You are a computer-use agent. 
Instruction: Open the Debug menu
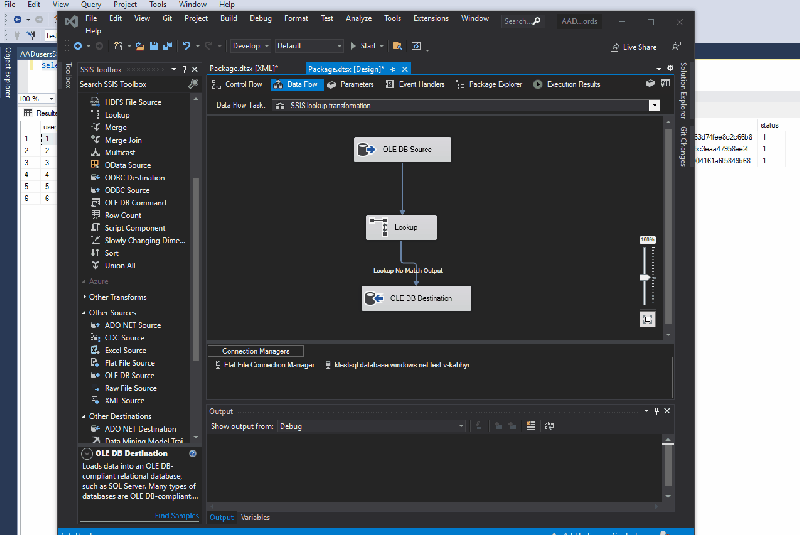coord(260,18)
